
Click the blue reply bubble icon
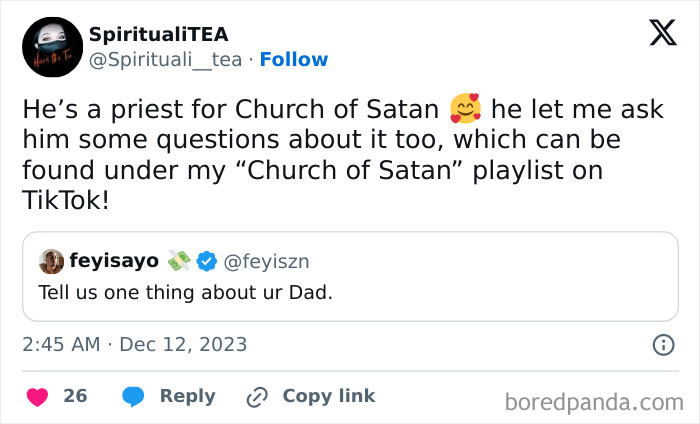tap(133, 396)
